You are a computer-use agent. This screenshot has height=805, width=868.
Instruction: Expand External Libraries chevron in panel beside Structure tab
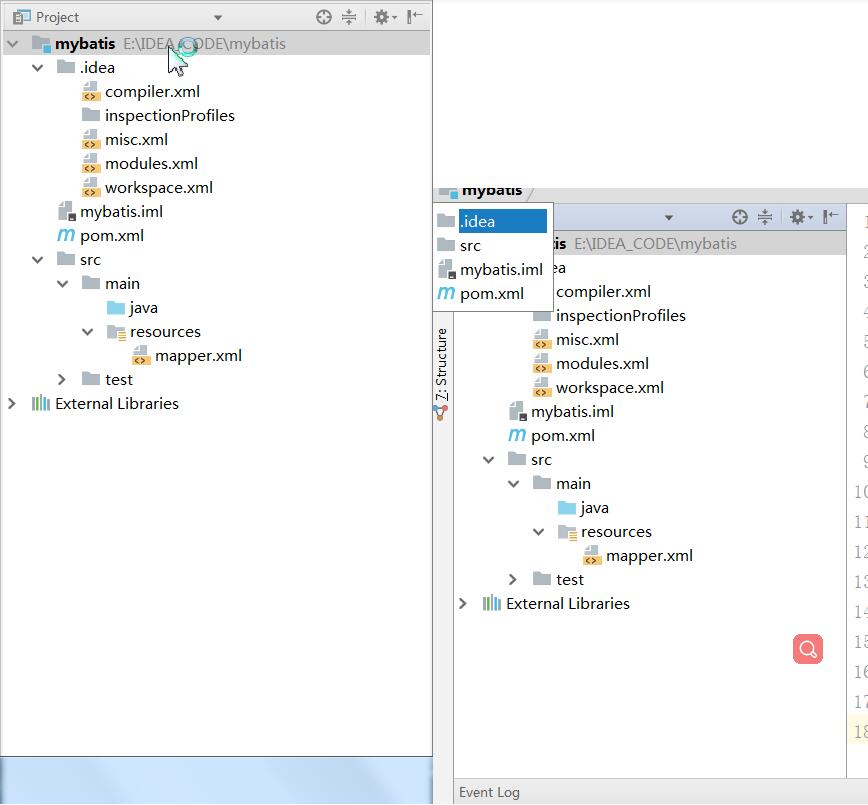[463, 603]
